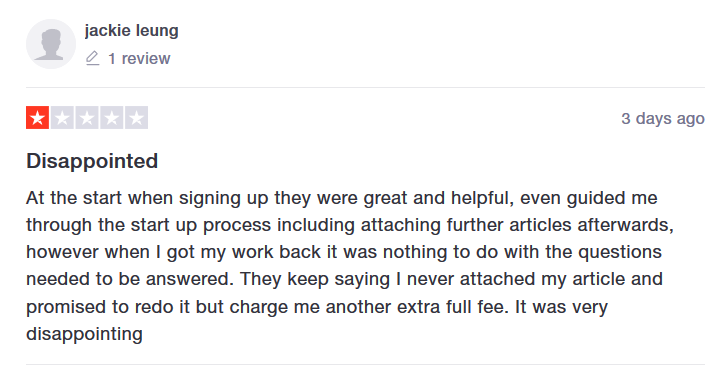Click the grey silhouette inside the avatar circle
The image size is (726, 382).
(x=51, y=45)
